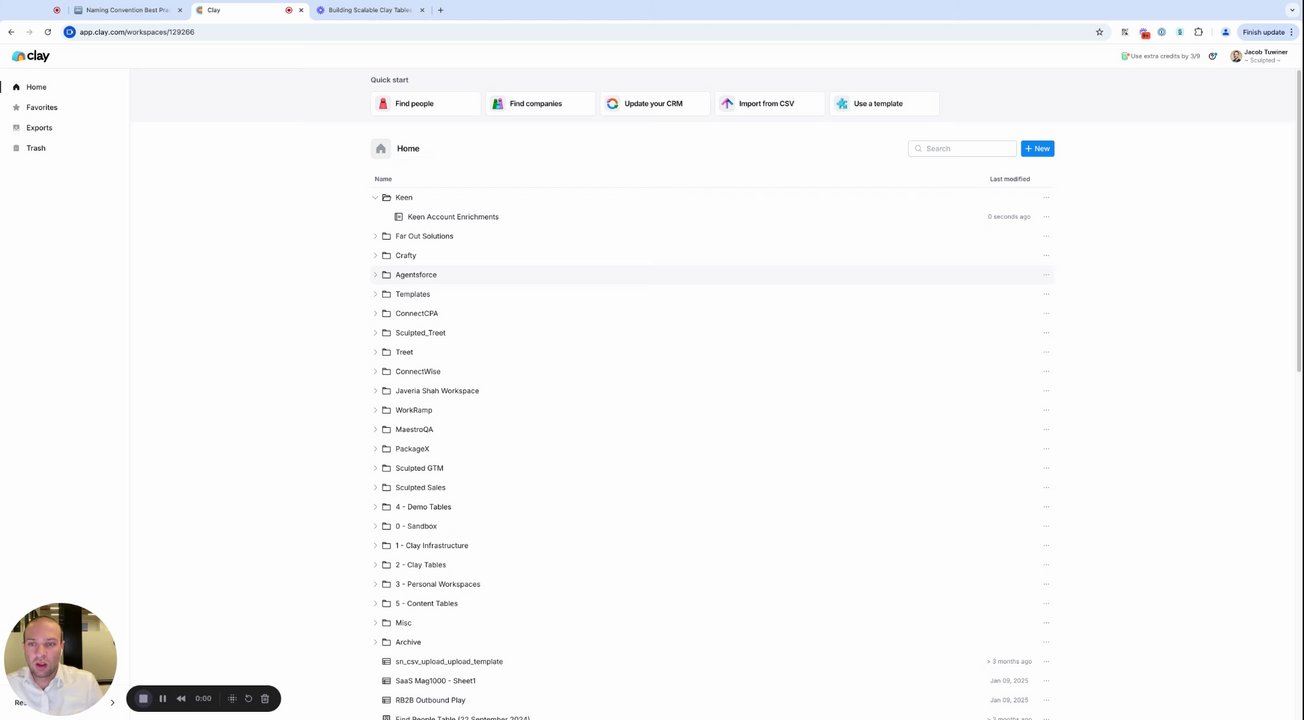
Task: Click the blue New button
Action: pos(1037,149)
